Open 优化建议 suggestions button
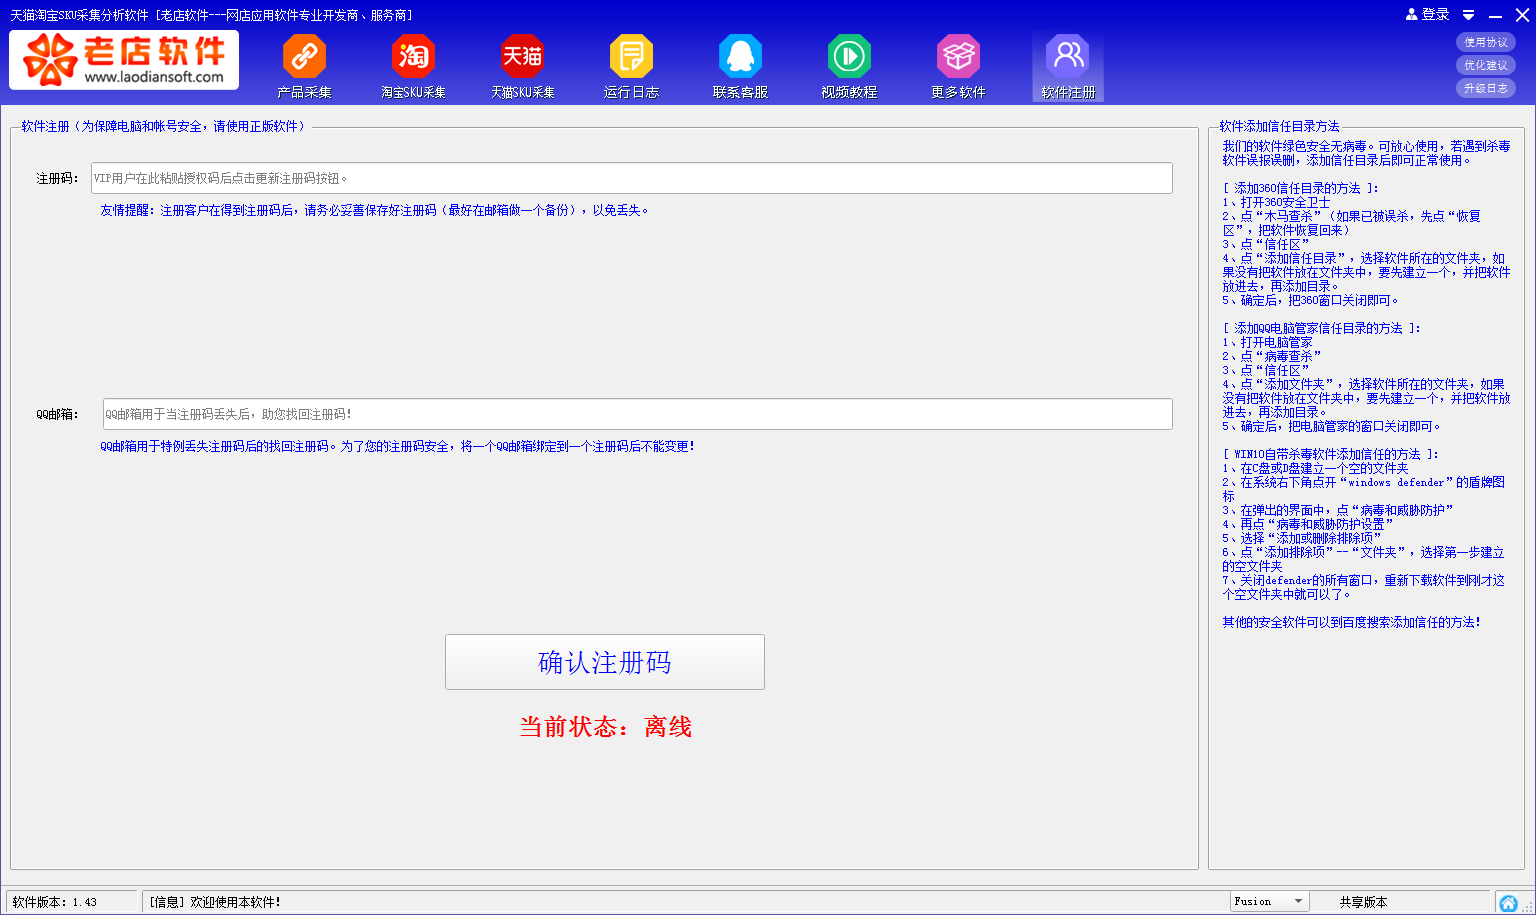 click(1486, 65)
